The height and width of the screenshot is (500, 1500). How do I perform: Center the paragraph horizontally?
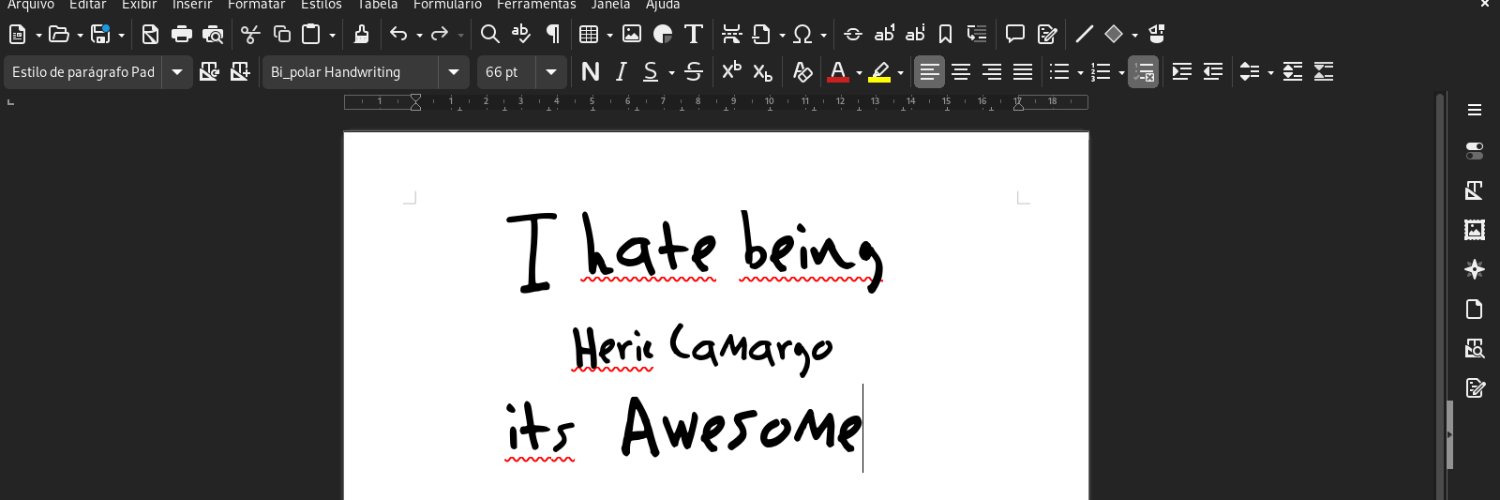[961, 72]
